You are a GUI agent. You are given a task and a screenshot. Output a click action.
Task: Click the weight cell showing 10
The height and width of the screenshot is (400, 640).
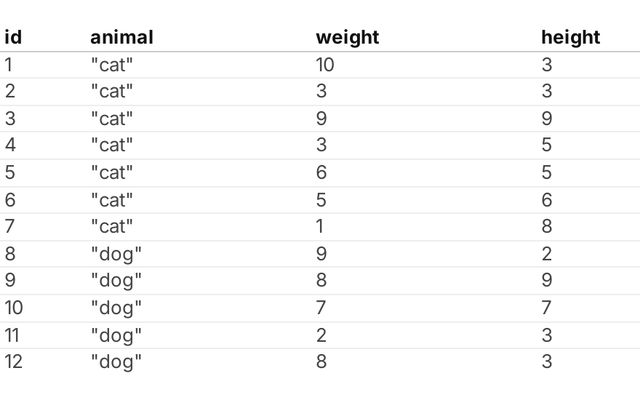click(326, 65)
